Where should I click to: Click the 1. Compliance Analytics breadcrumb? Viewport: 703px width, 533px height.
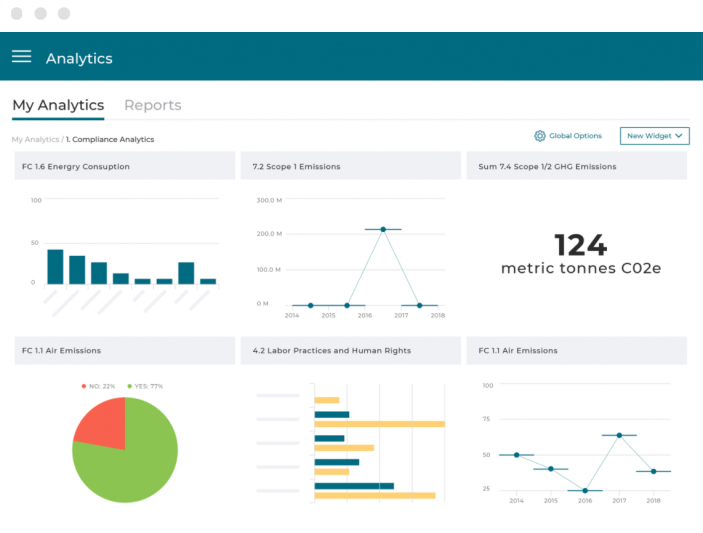point(110,140)
